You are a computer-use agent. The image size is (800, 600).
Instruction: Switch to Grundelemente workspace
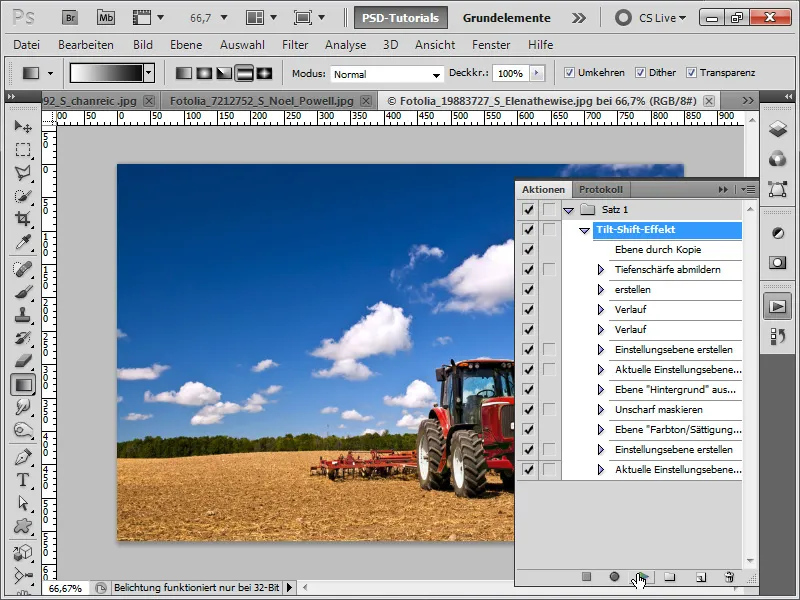point(507,18)
